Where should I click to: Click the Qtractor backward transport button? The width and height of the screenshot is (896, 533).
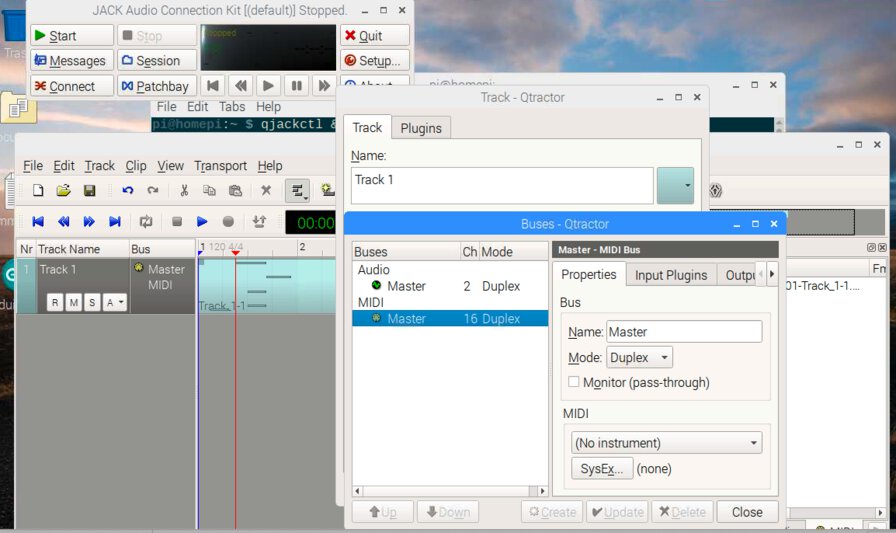[x=63, y=222]
